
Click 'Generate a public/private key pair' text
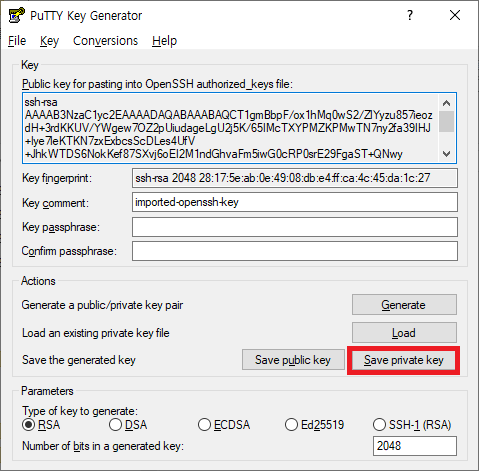(x=102, y=305)
